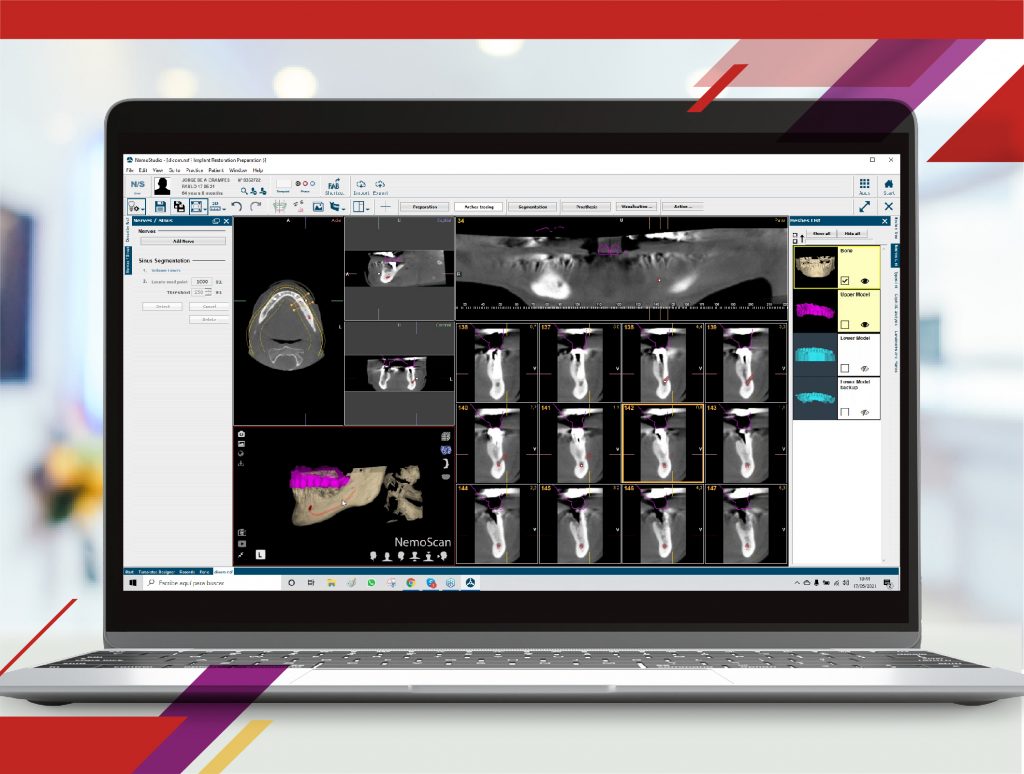Open the 2D/3D view mode dropdown

coord(217,207)
